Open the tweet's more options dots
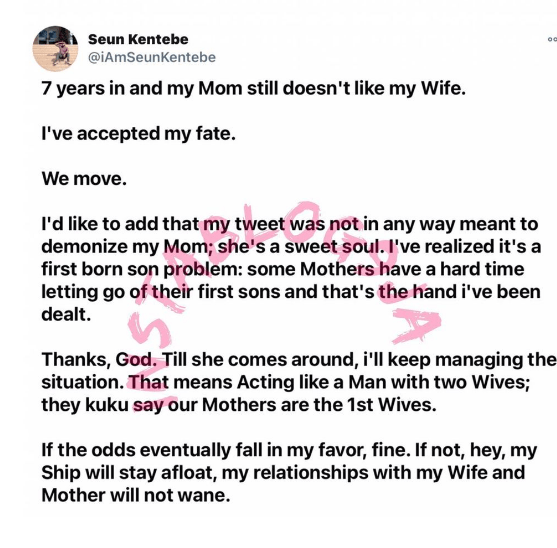Image resolution: width=557 pixels, height=548 pixels. click(x=552, y=39)
